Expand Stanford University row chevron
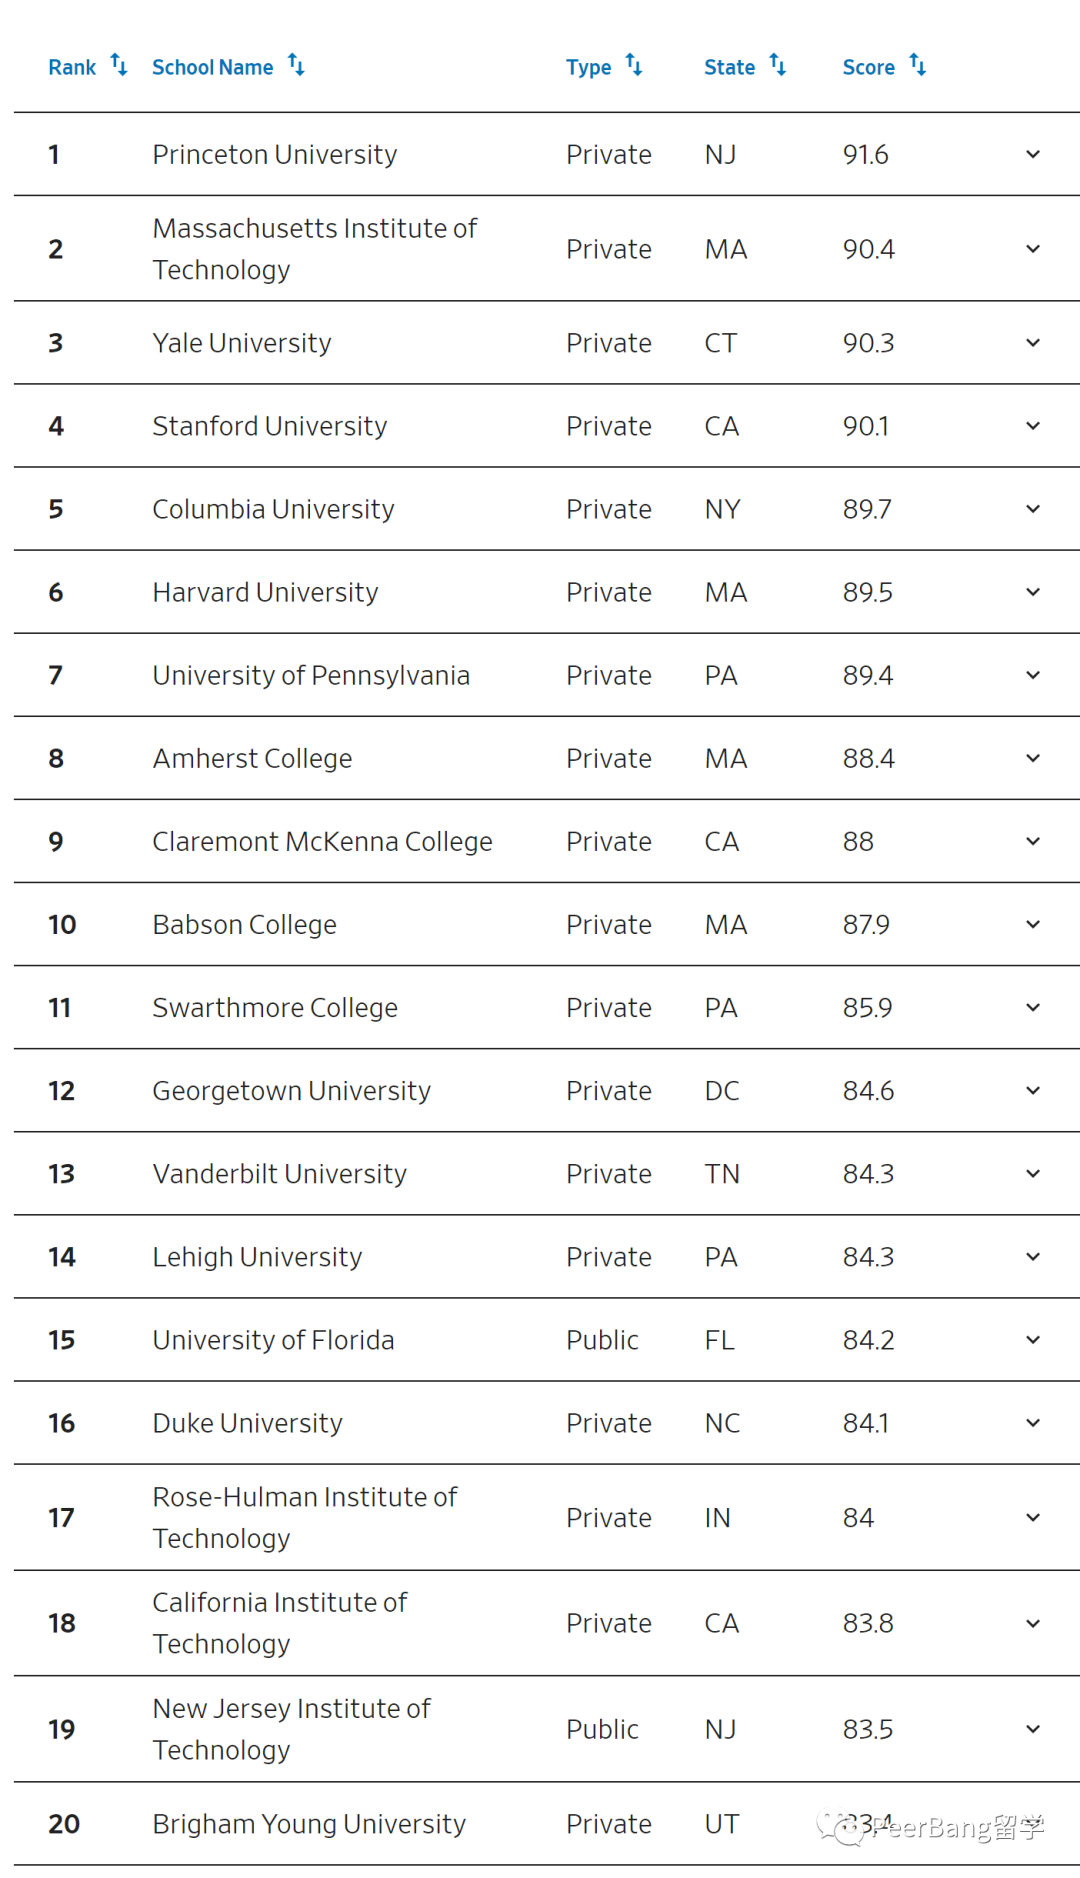The height and width of the screenshot is (1878, 1080). (x=1033, y=425)
